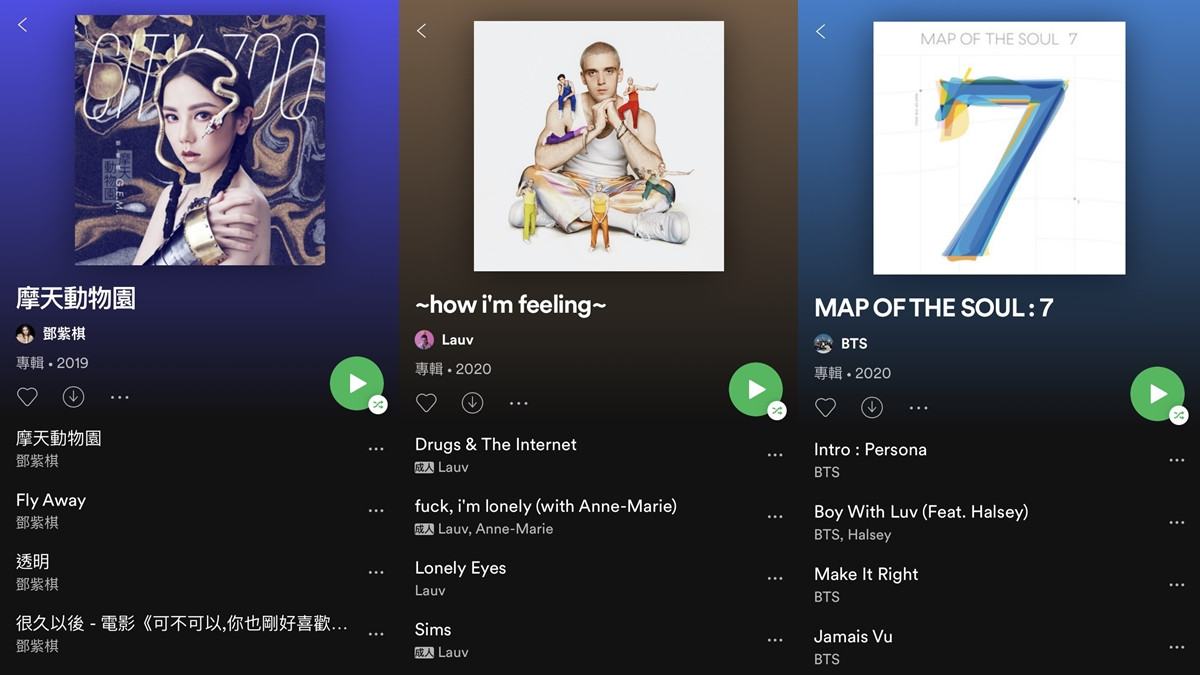Viewport: 1200px width, 675px height.
Task: Play the 摩天動物園 album by 鄧紫棋
Action: (x=356, y=383)
